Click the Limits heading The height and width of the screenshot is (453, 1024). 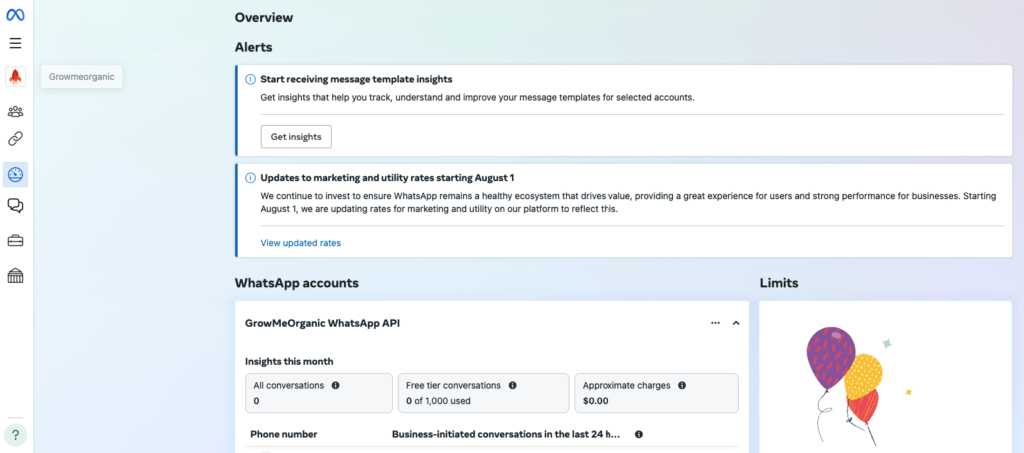click(779, 283)
